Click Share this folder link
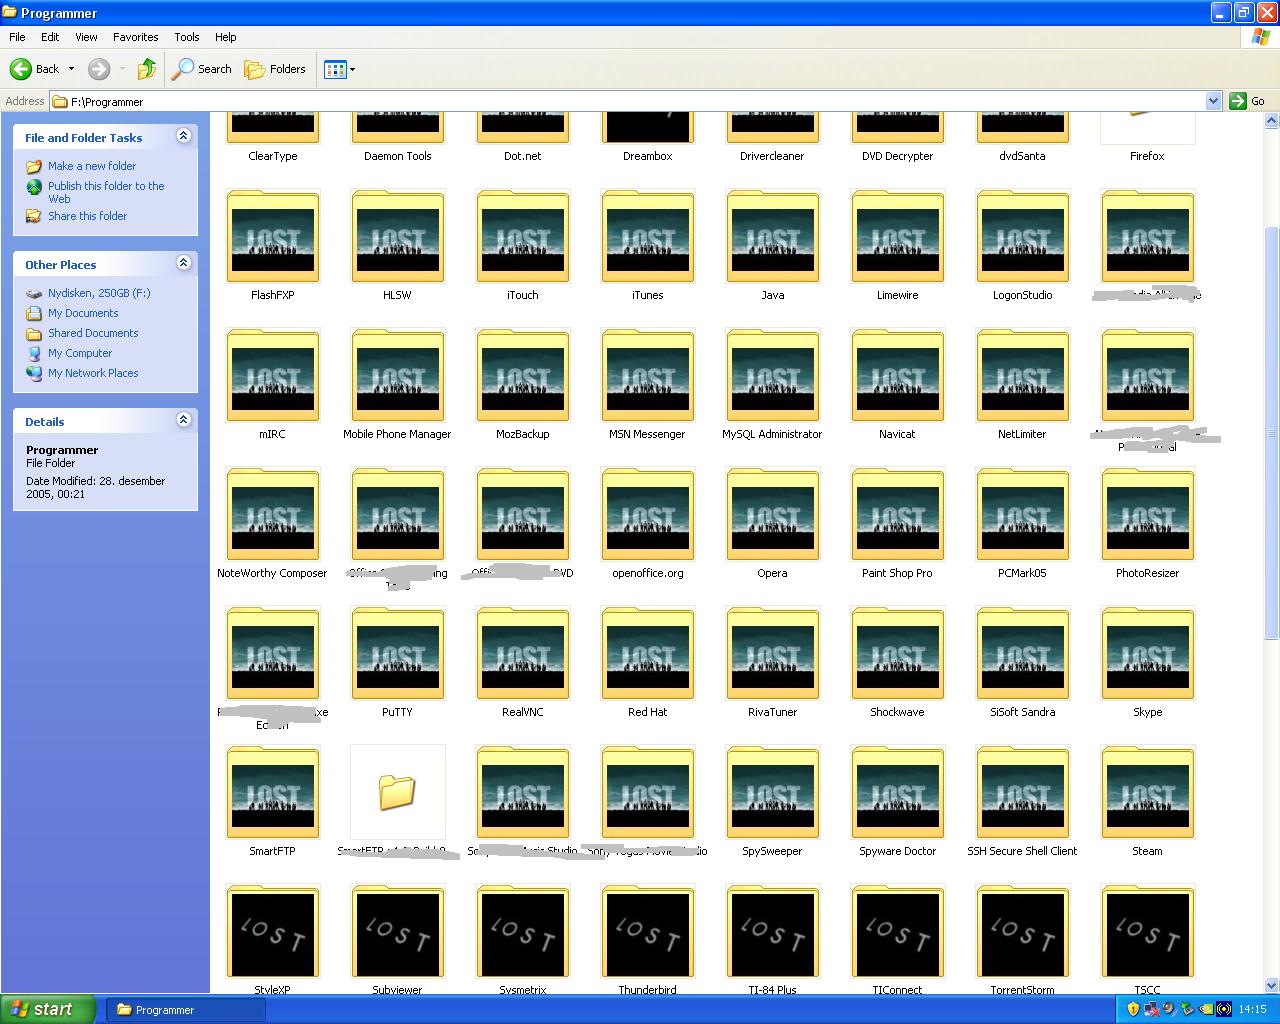The height and width of the screenshot is (1024, 1280). [x=88, y=216]
